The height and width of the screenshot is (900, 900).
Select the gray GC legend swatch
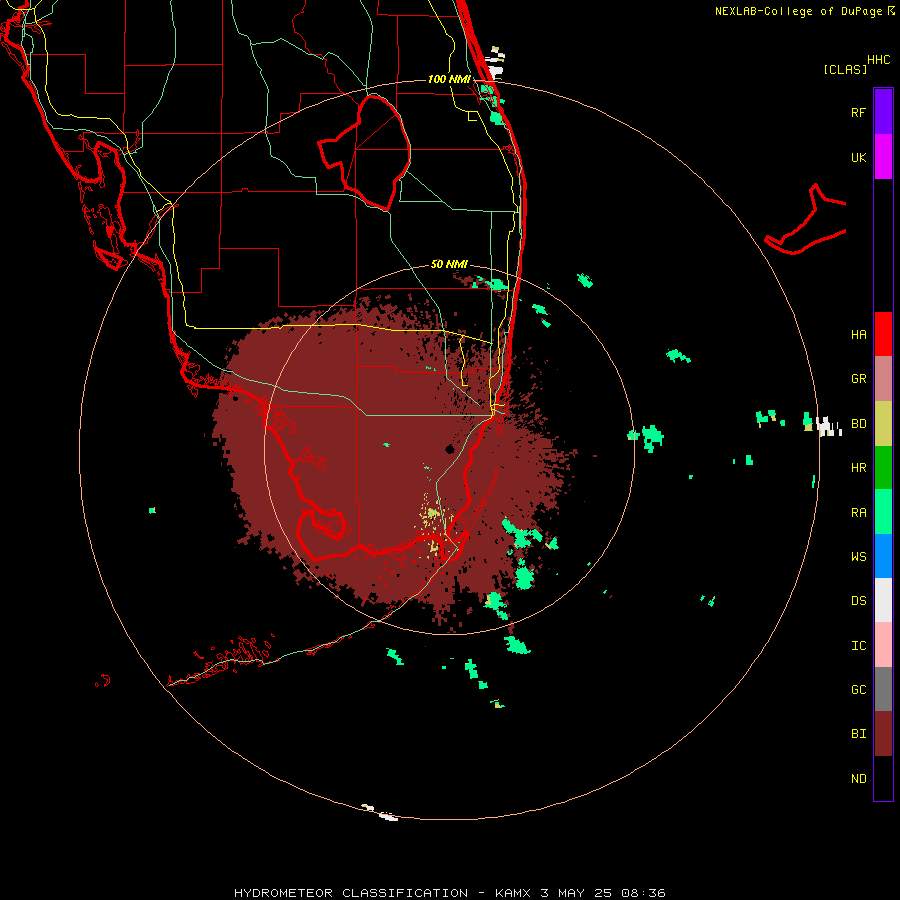[883, 689]
